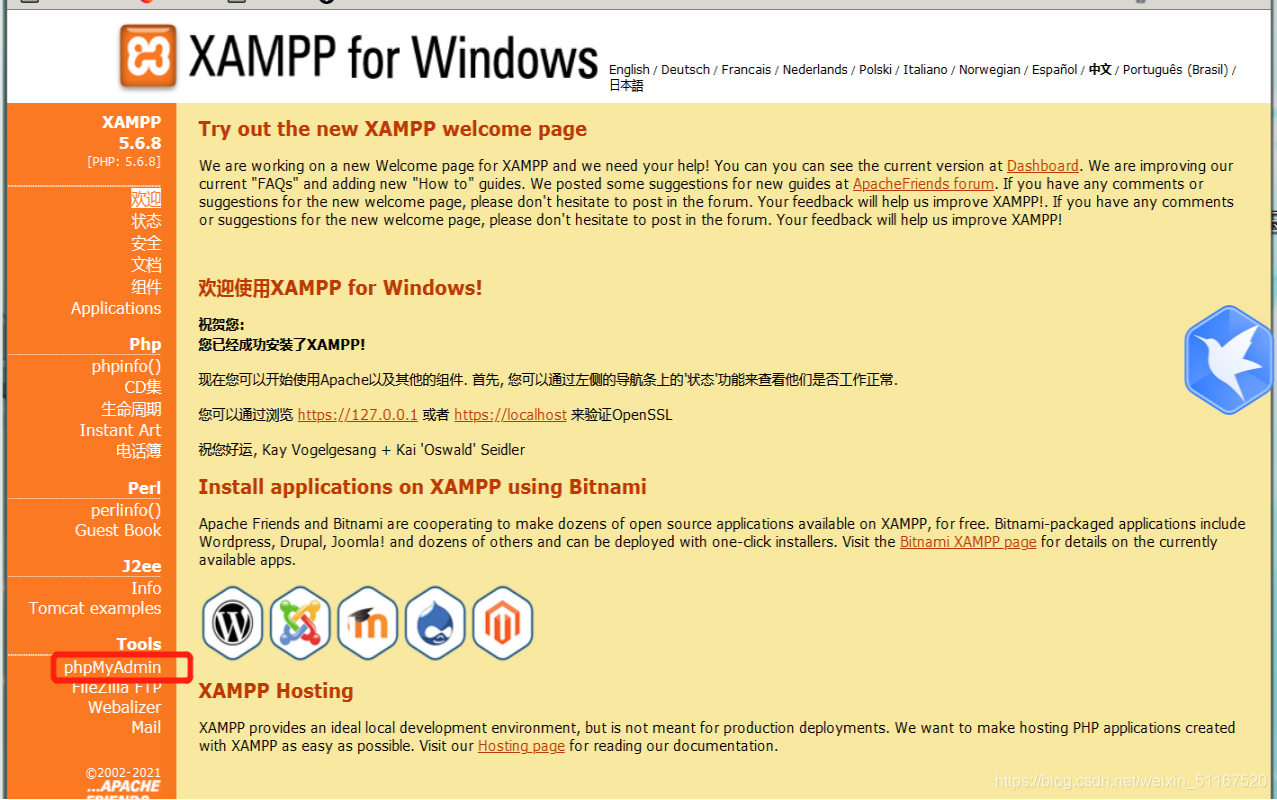The width and height of the screenshot is (1277, 800).
Task: Switch language to Deutsch
Action: point(686,70)
